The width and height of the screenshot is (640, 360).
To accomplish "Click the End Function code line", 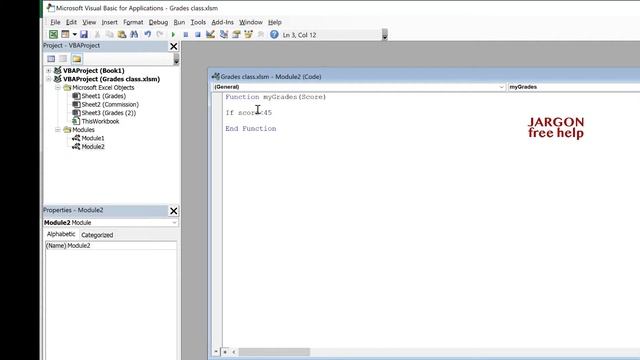I will (251, 129).
